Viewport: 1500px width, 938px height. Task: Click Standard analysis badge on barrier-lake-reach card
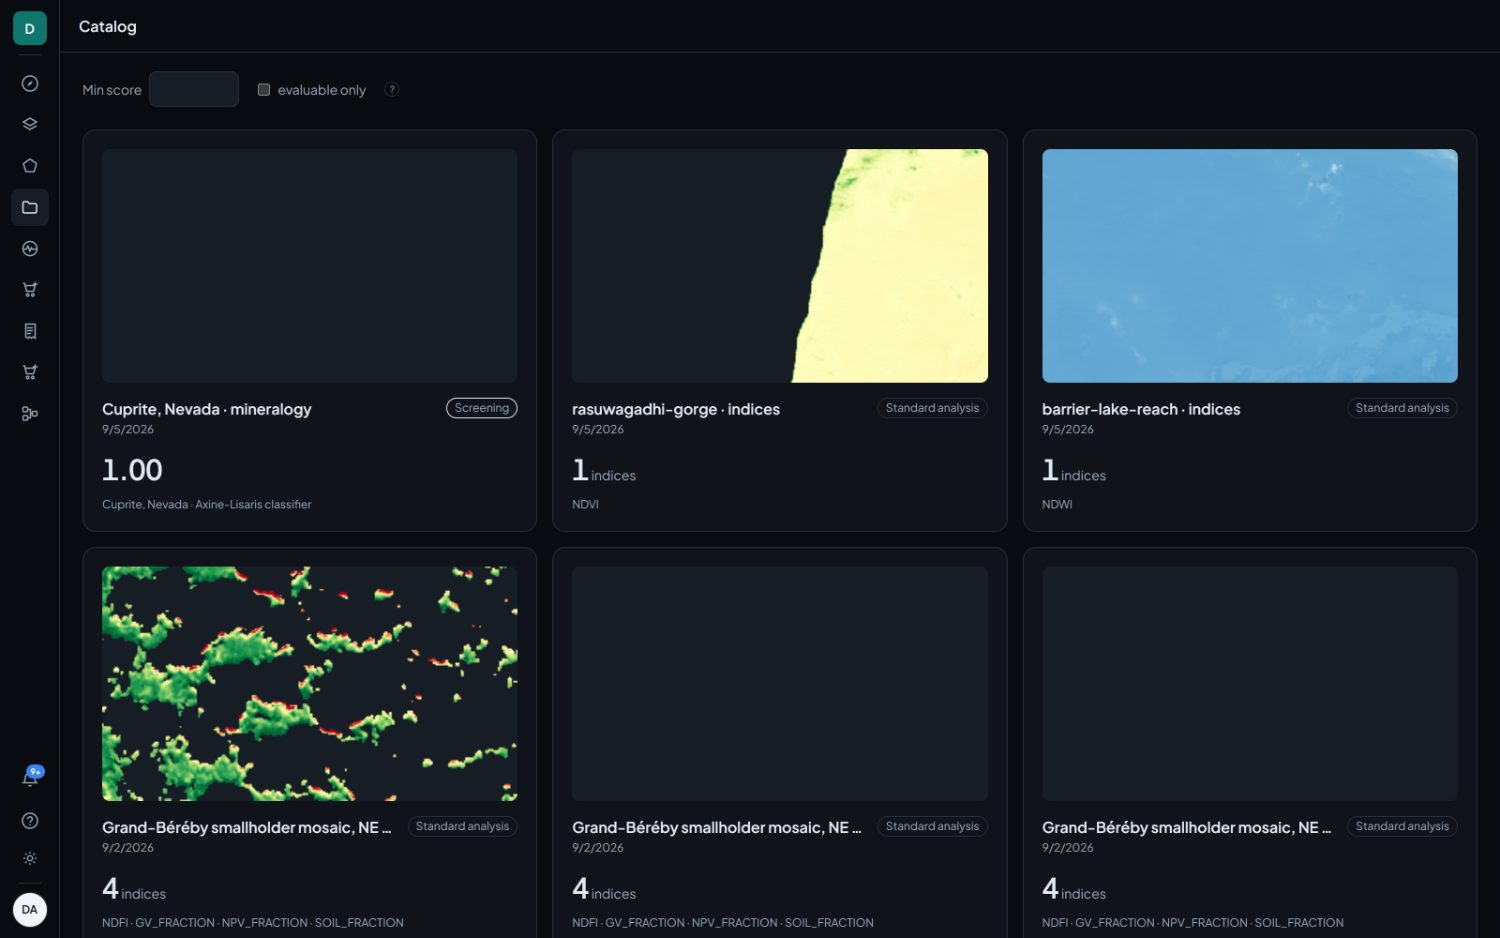click(1402, 408)
